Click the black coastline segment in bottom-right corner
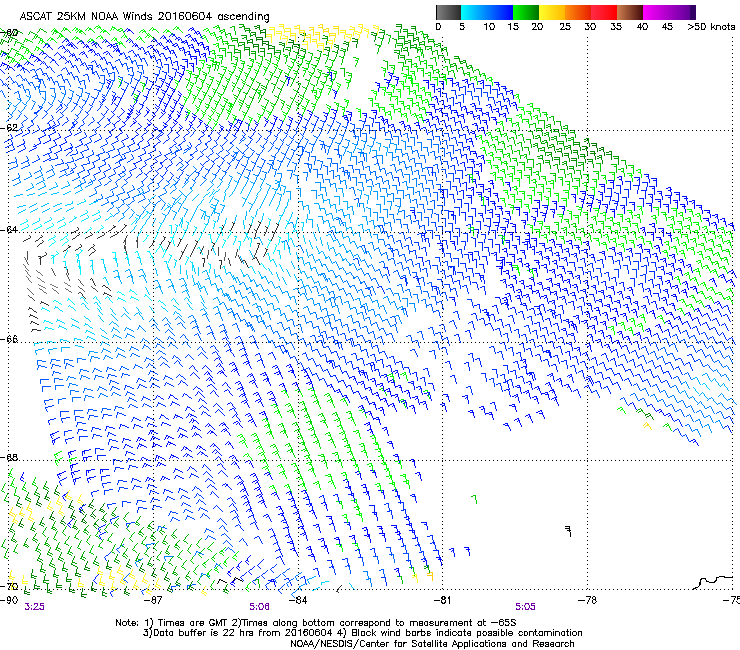The image size is (740, 650). [715, 582]
